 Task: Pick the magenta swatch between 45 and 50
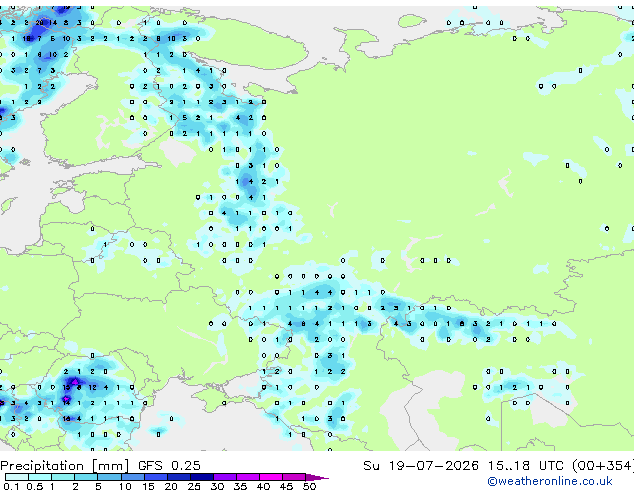coord(294,477)
